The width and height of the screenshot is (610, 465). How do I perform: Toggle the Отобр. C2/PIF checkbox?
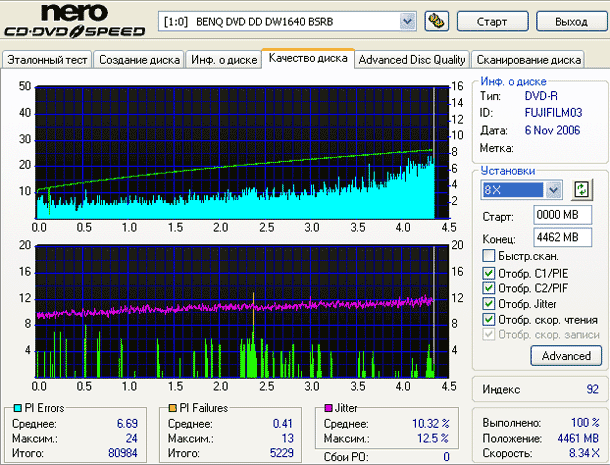coord(488,289)
